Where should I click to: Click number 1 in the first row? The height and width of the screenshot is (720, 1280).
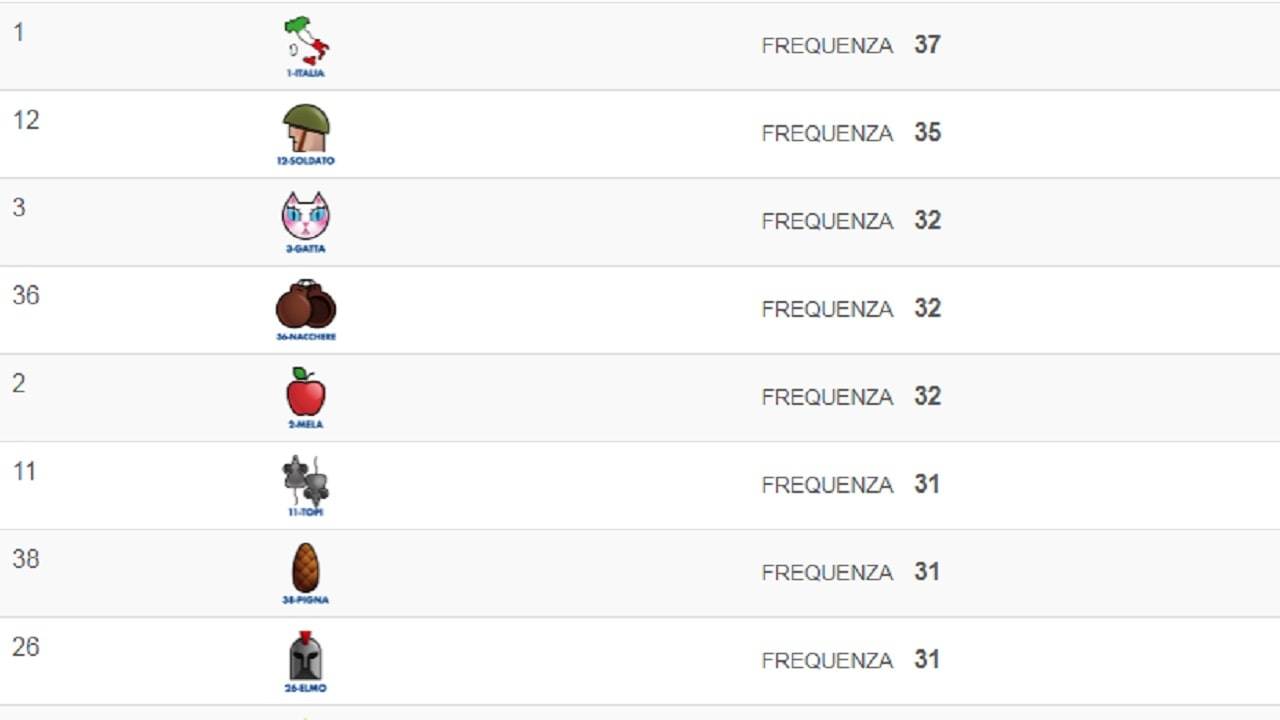pos(19,33)
